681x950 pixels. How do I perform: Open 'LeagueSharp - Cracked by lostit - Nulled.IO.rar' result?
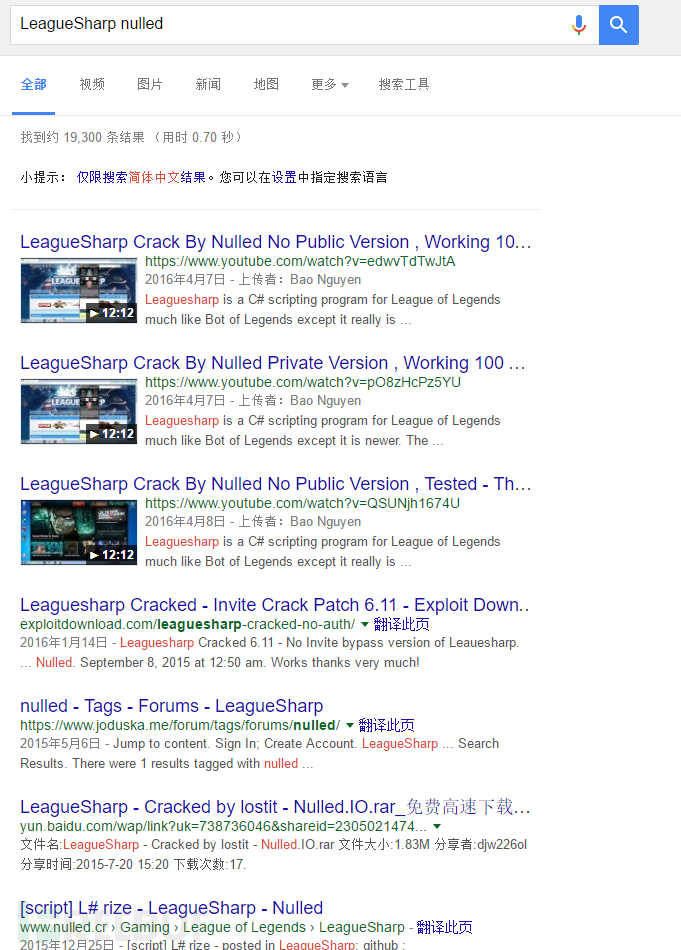275,807
